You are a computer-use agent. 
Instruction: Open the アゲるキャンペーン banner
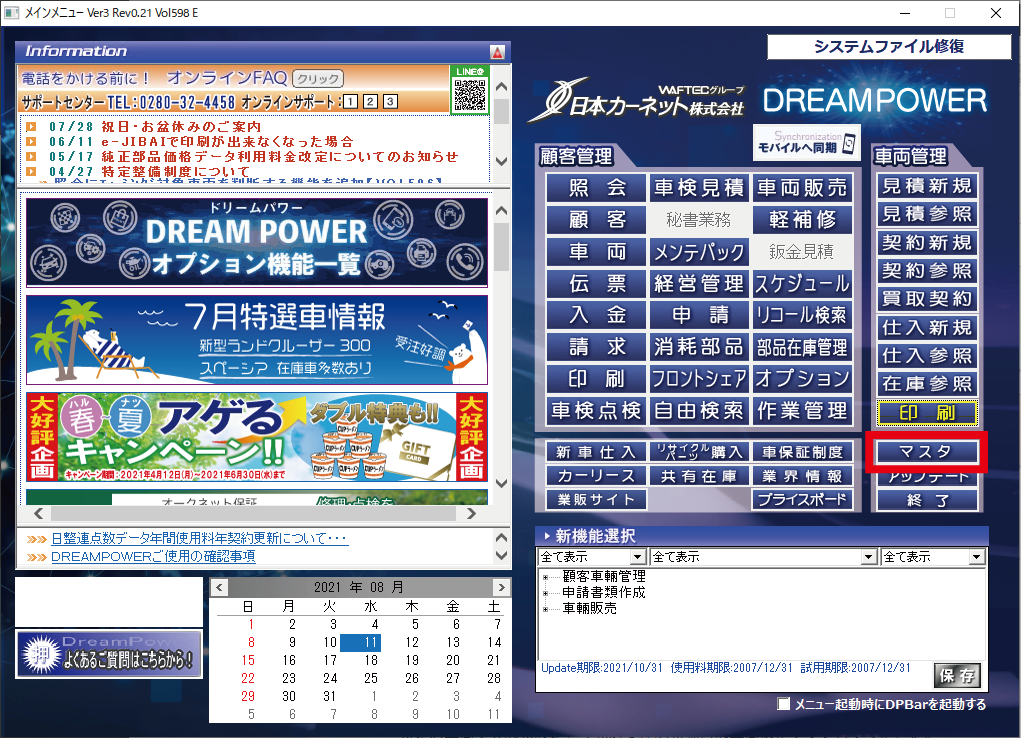tap(257, 436)
